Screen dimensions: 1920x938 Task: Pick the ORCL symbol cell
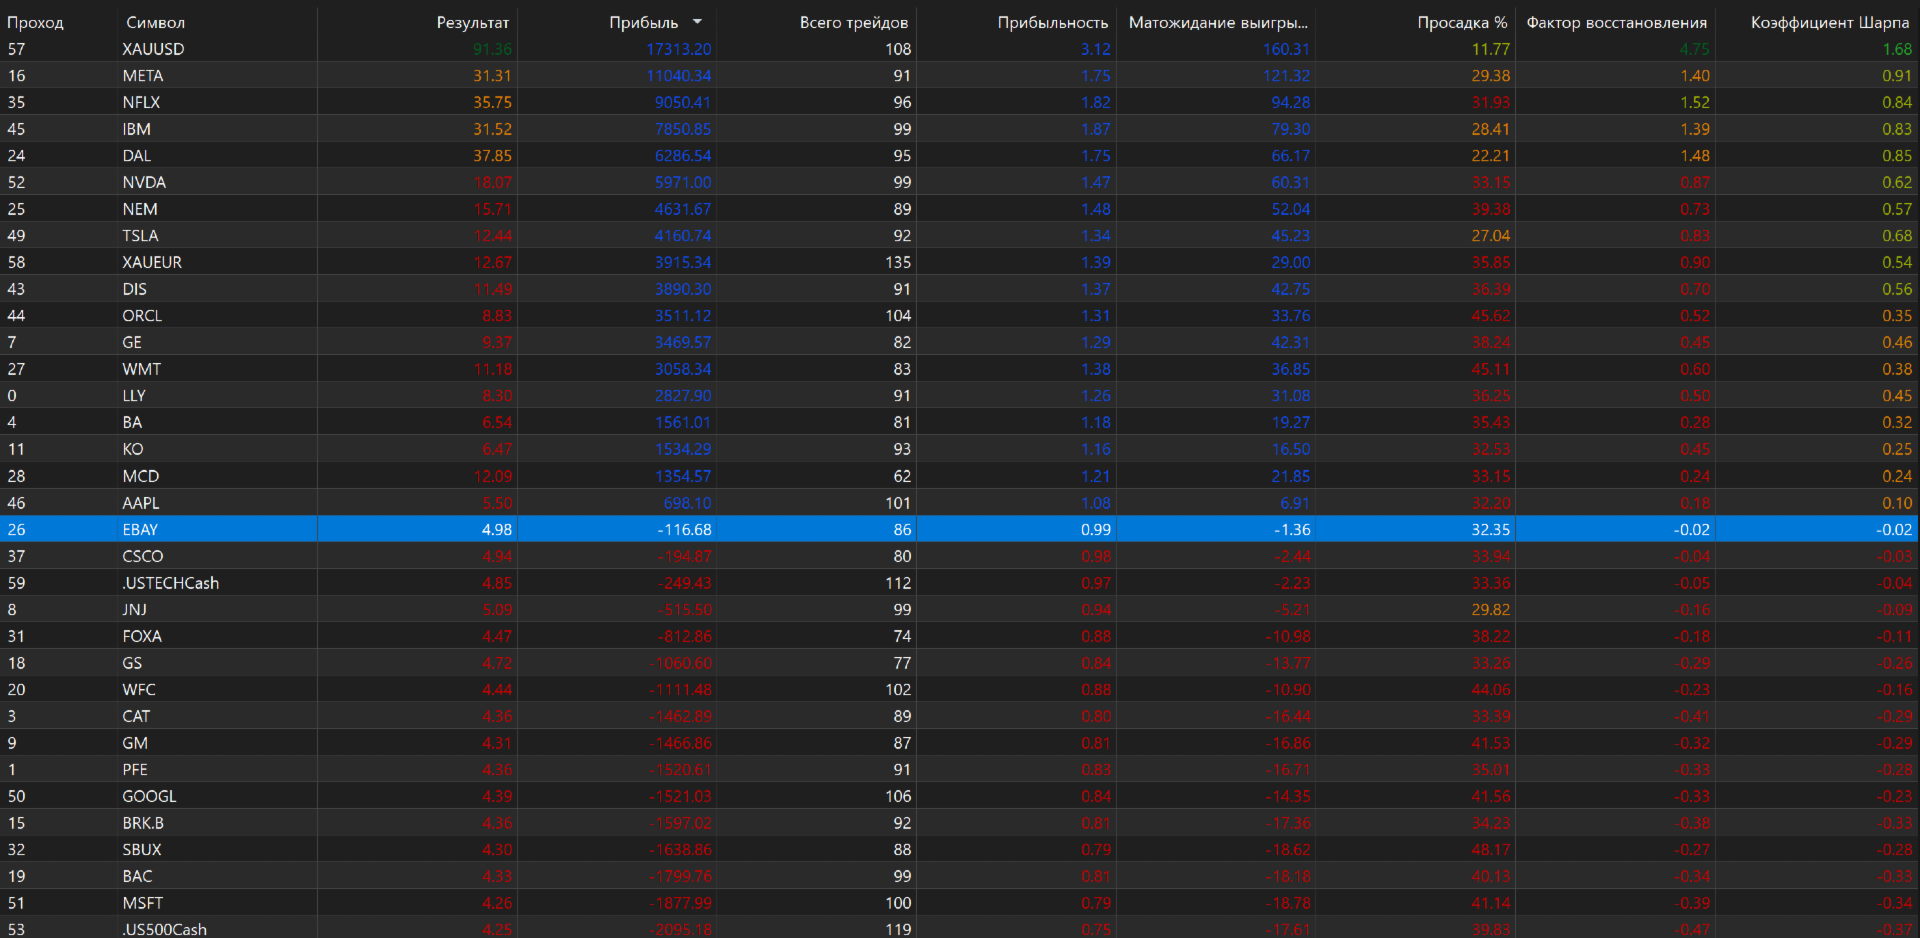tap(142, 316)
